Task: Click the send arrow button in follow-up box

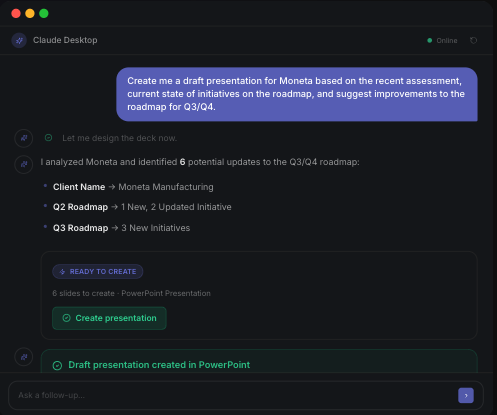Action: [x=466, y=395]
